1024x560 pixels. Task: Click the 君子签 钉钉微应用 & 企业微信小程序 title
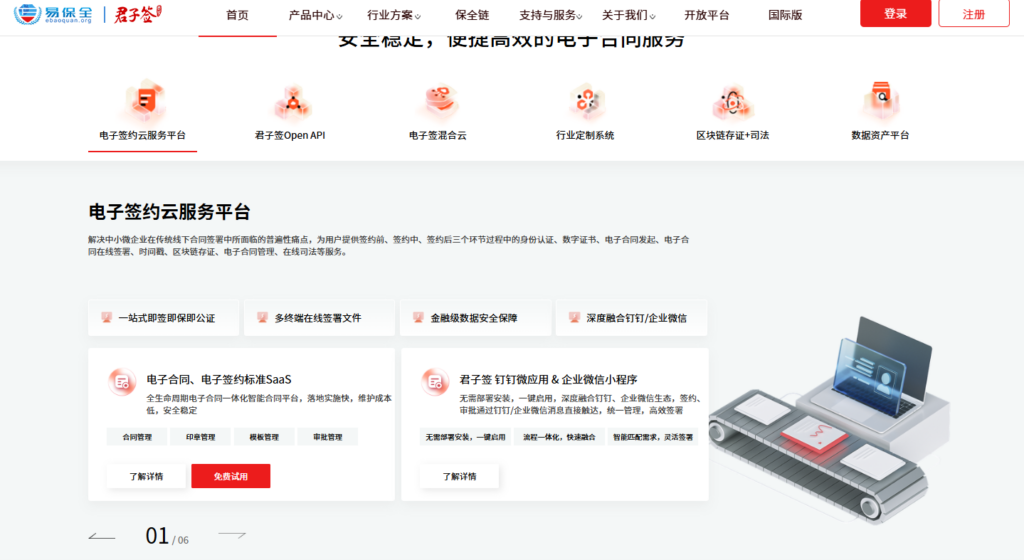click(x=549, y=379)
